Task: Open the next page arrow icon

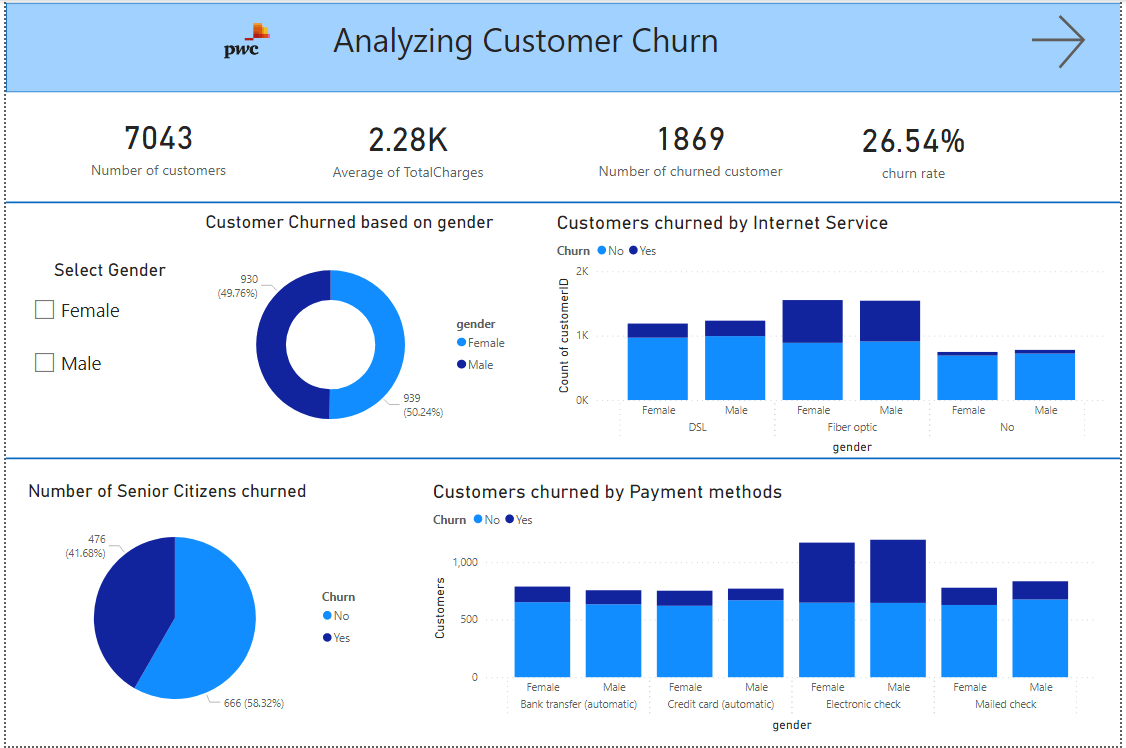Action: click(x=1059, y=41)
